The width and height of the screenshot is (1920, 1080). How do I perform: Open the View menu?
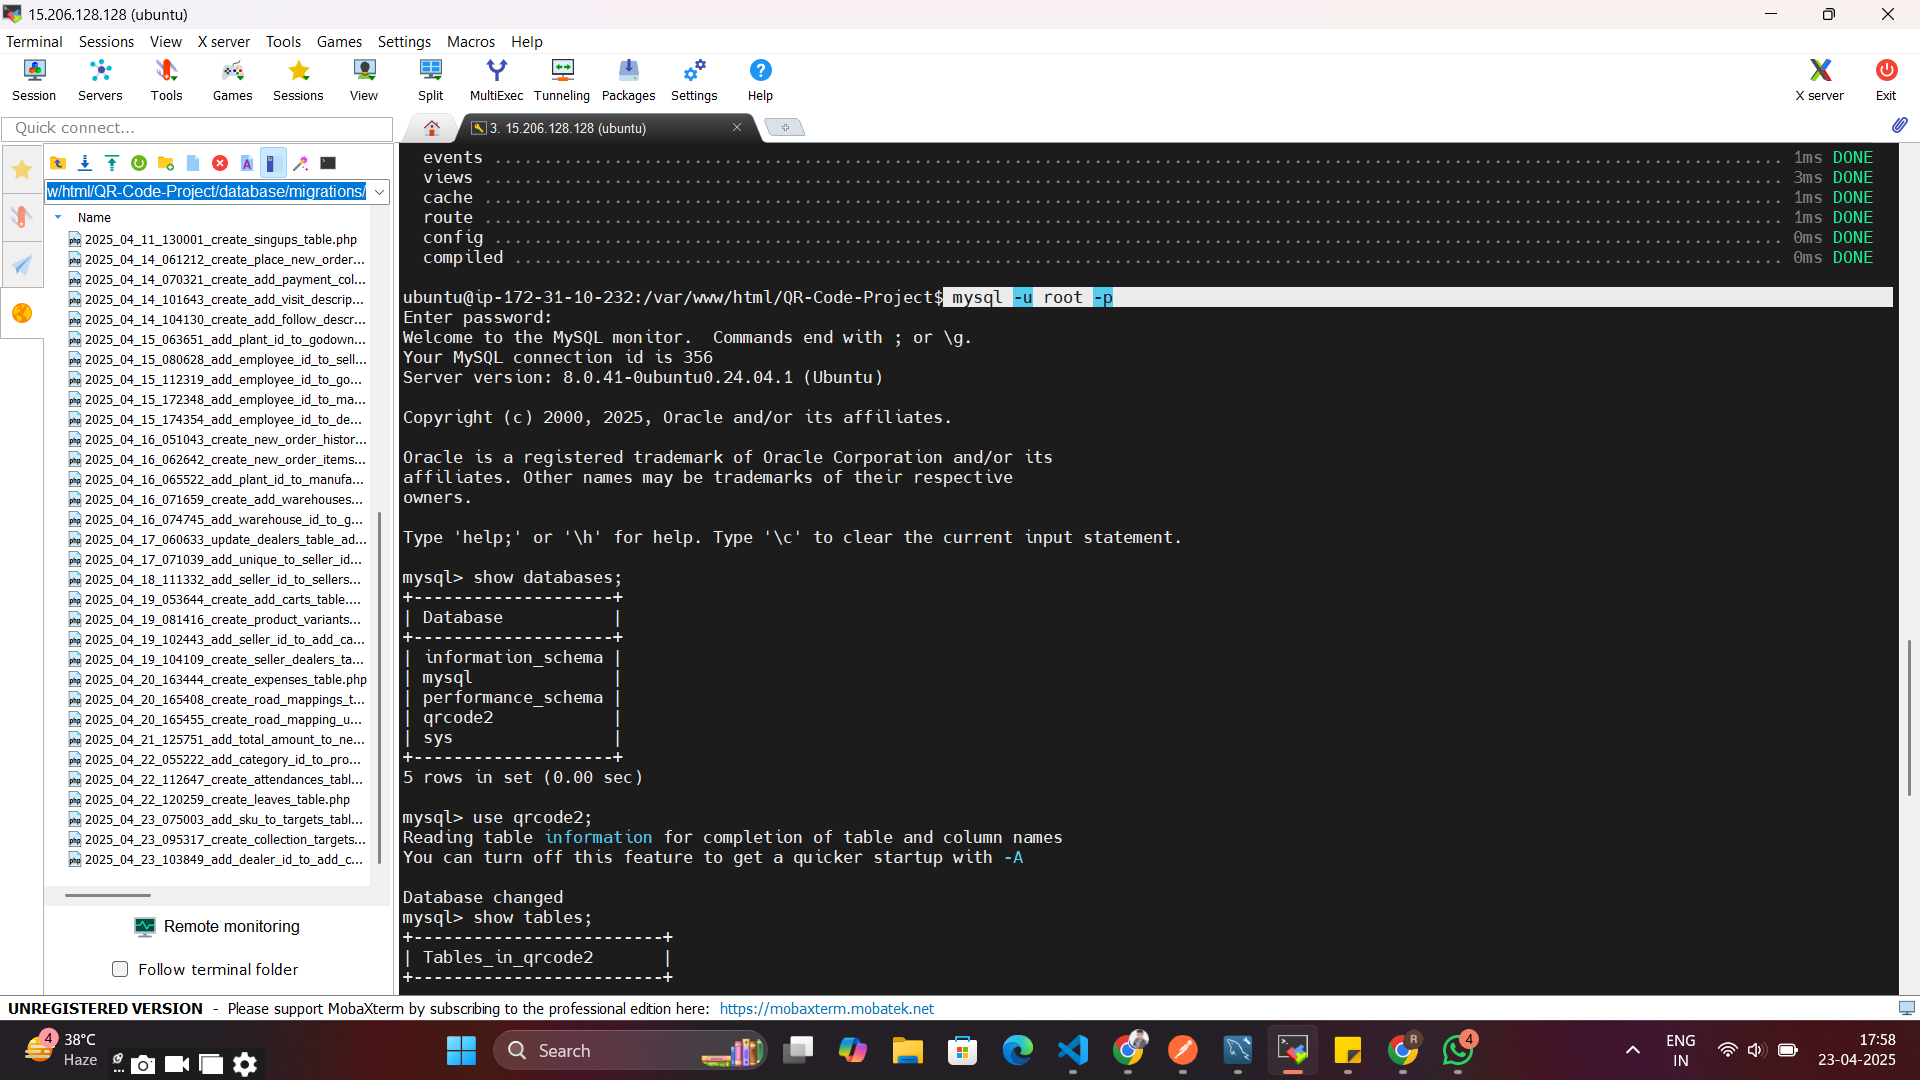[166, 41]
